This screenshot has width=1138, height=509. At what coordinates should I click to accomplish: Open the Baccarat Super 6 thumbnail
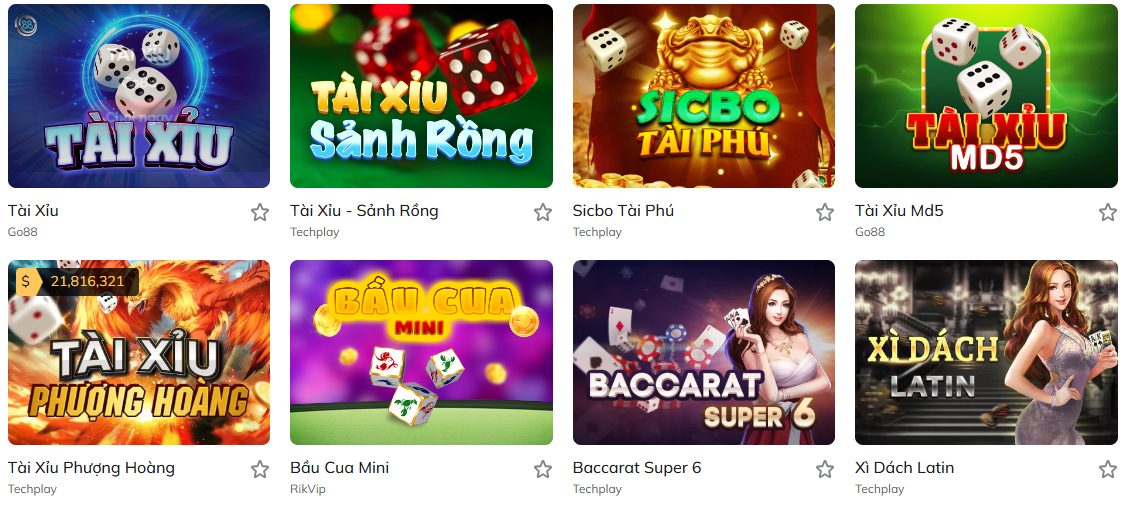click(704, 353)
